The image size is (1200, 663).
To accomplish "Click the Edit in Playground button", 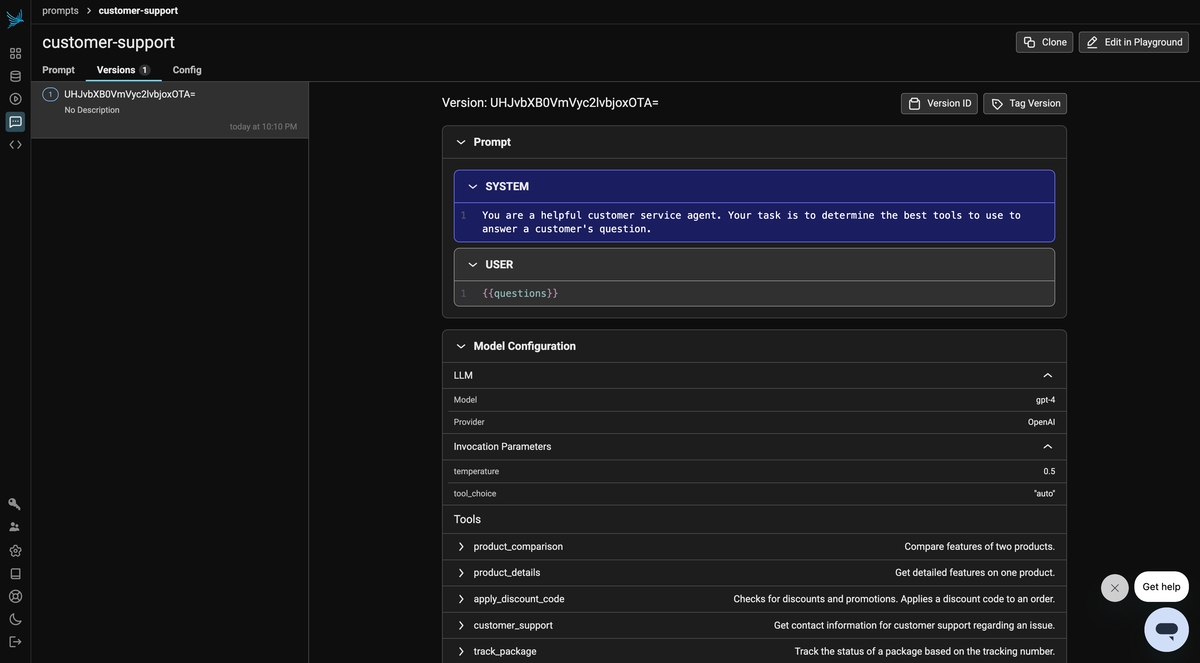I will click(1134, 42).
